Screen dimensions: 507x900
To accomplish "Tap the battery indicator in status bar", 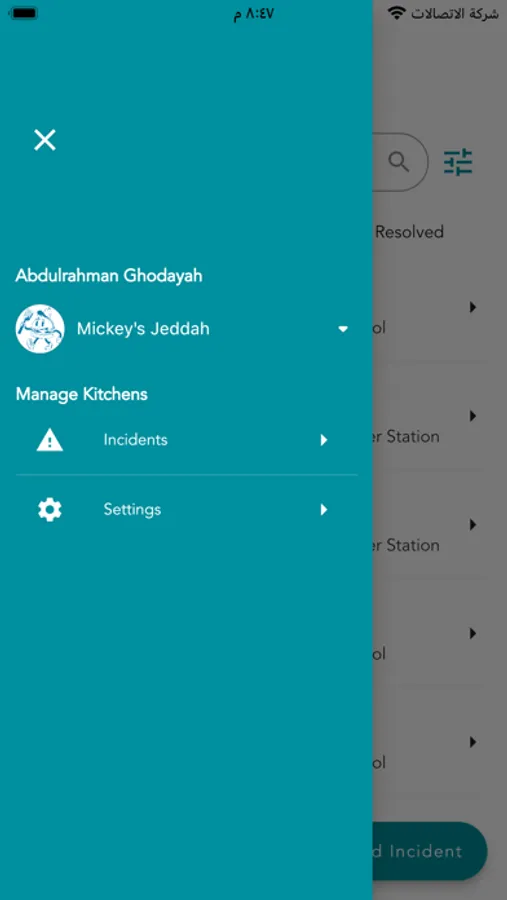I will coord(23,13).
